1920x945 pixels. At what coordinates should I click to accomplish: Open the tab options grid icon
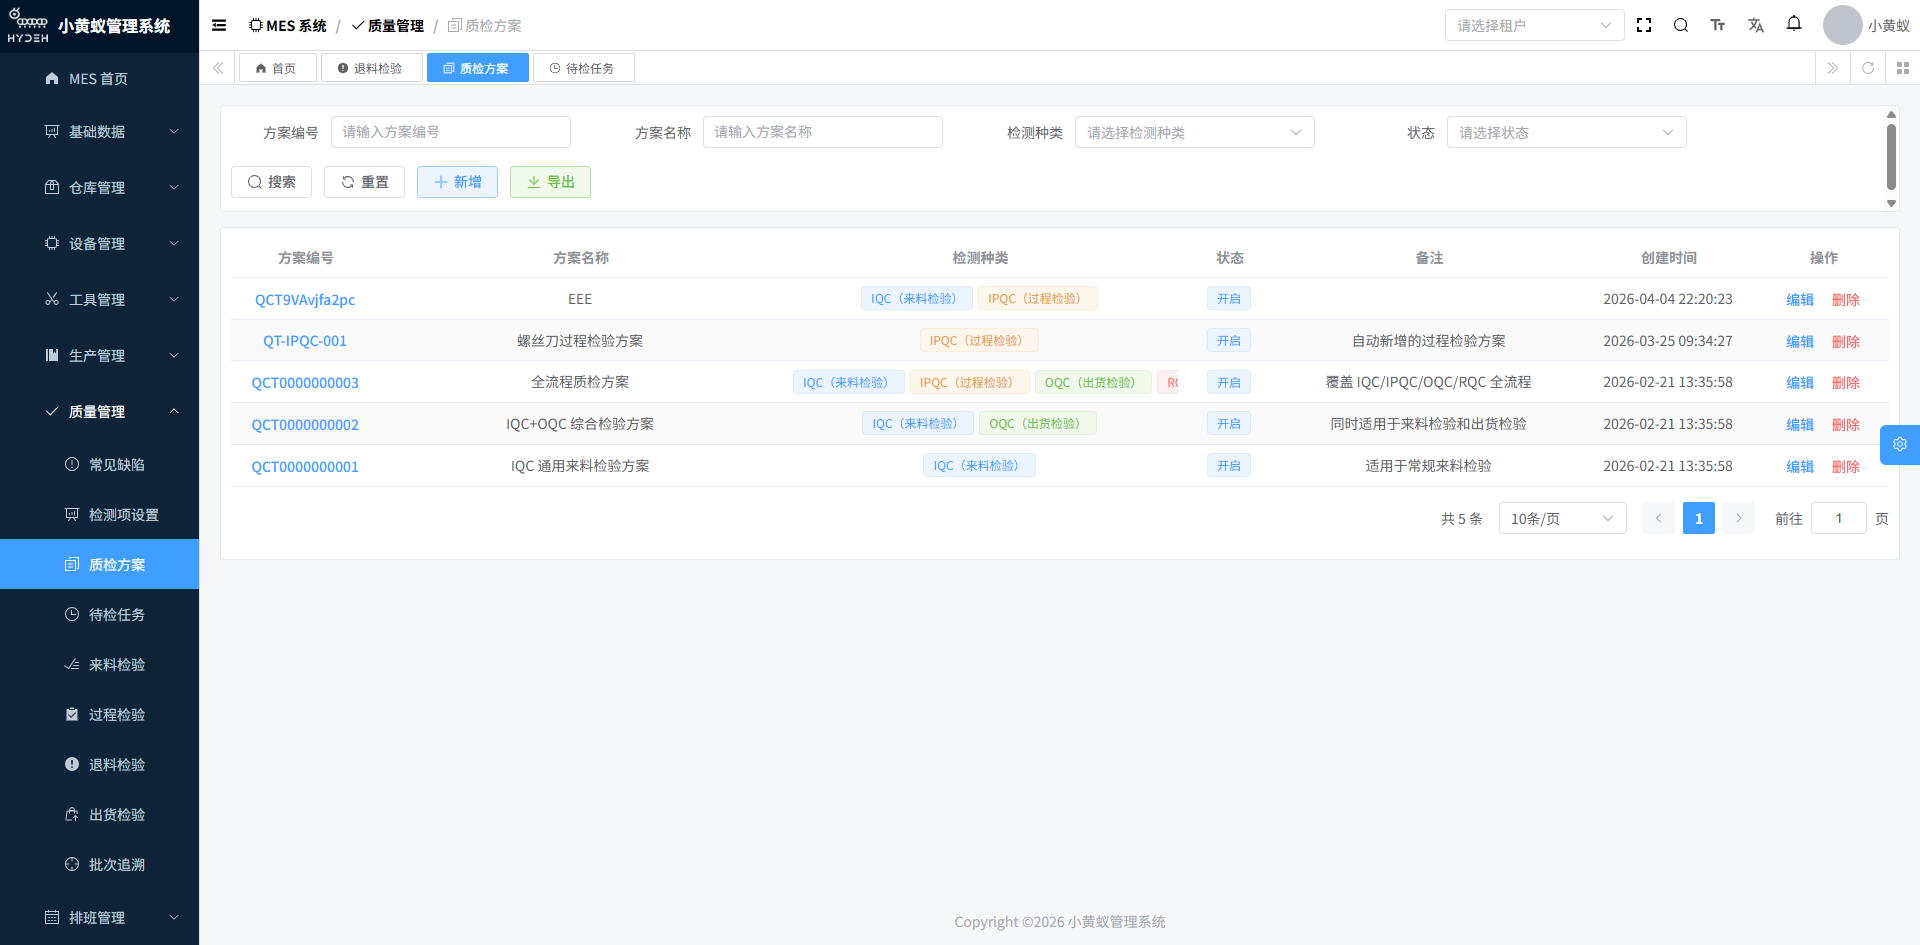click(x=1903, y=68)
